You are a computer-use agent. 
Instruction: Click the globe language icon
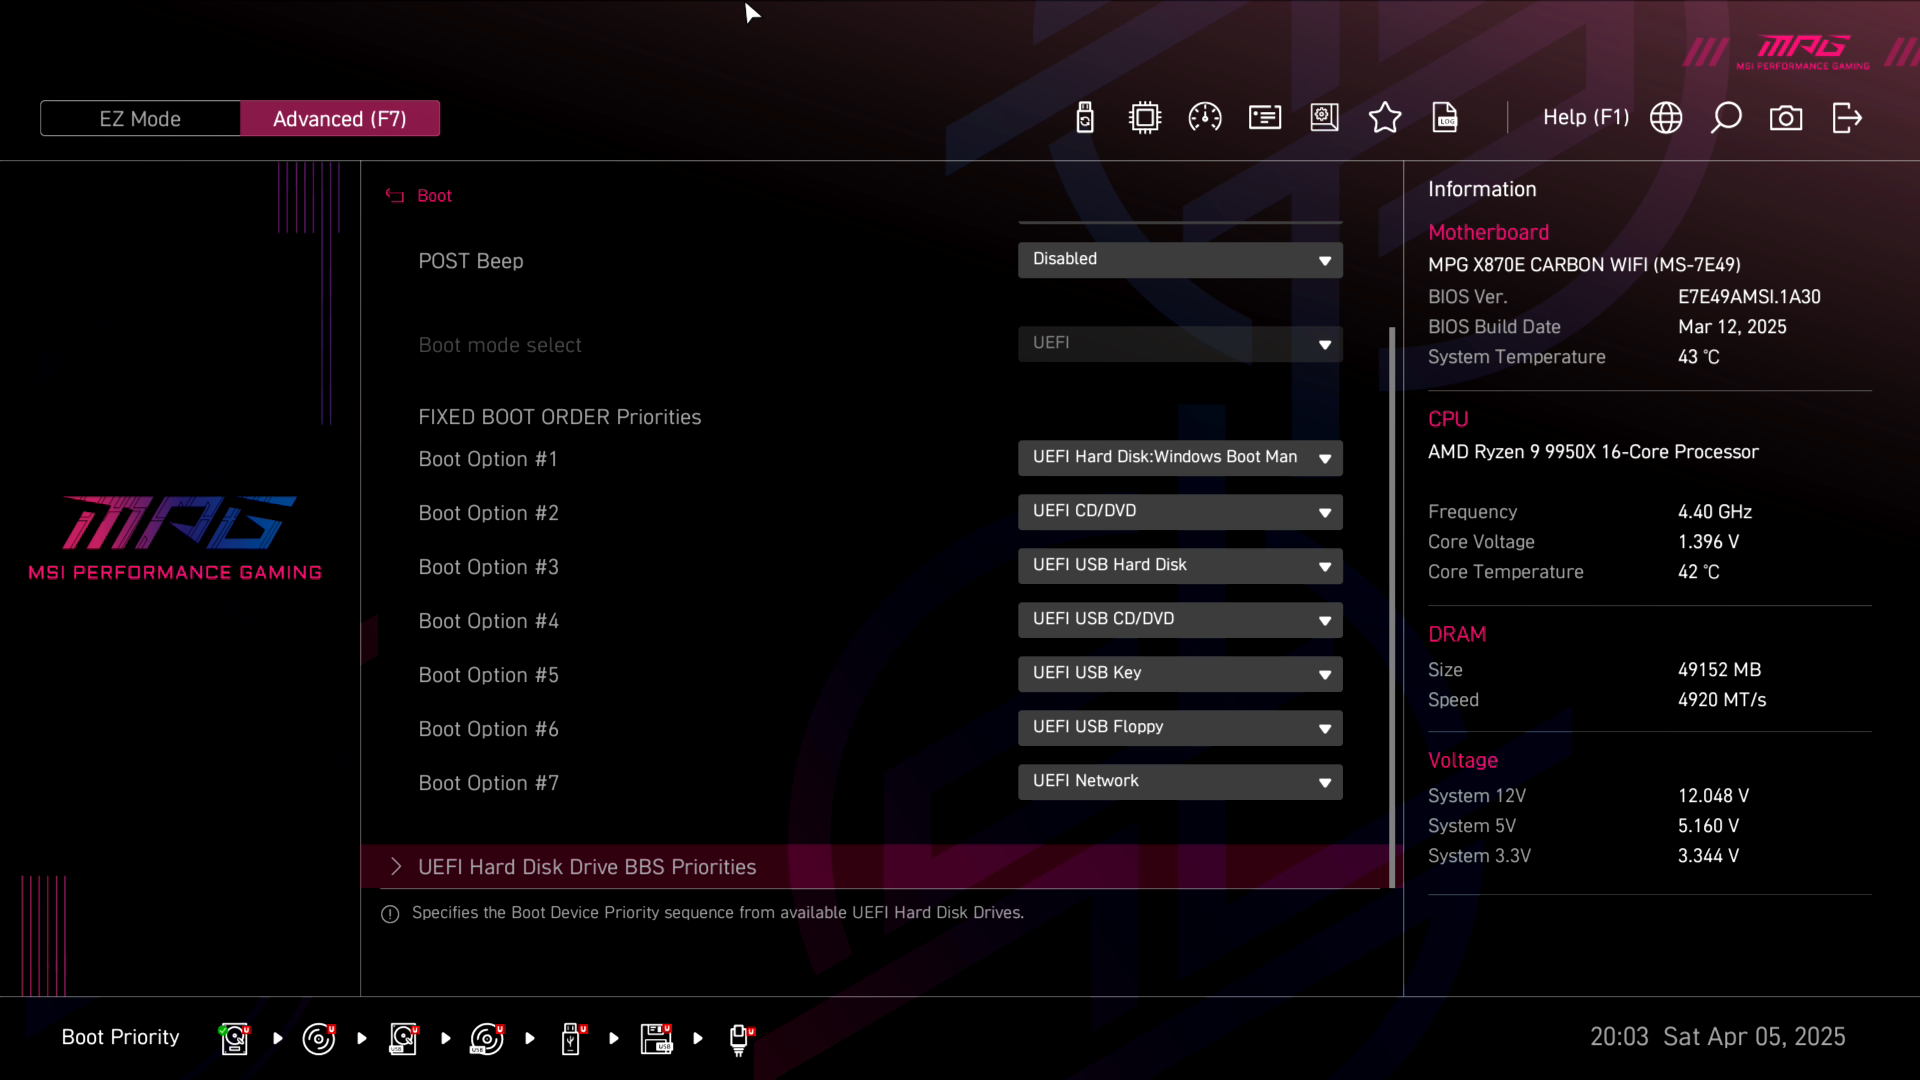point(1666,118)
